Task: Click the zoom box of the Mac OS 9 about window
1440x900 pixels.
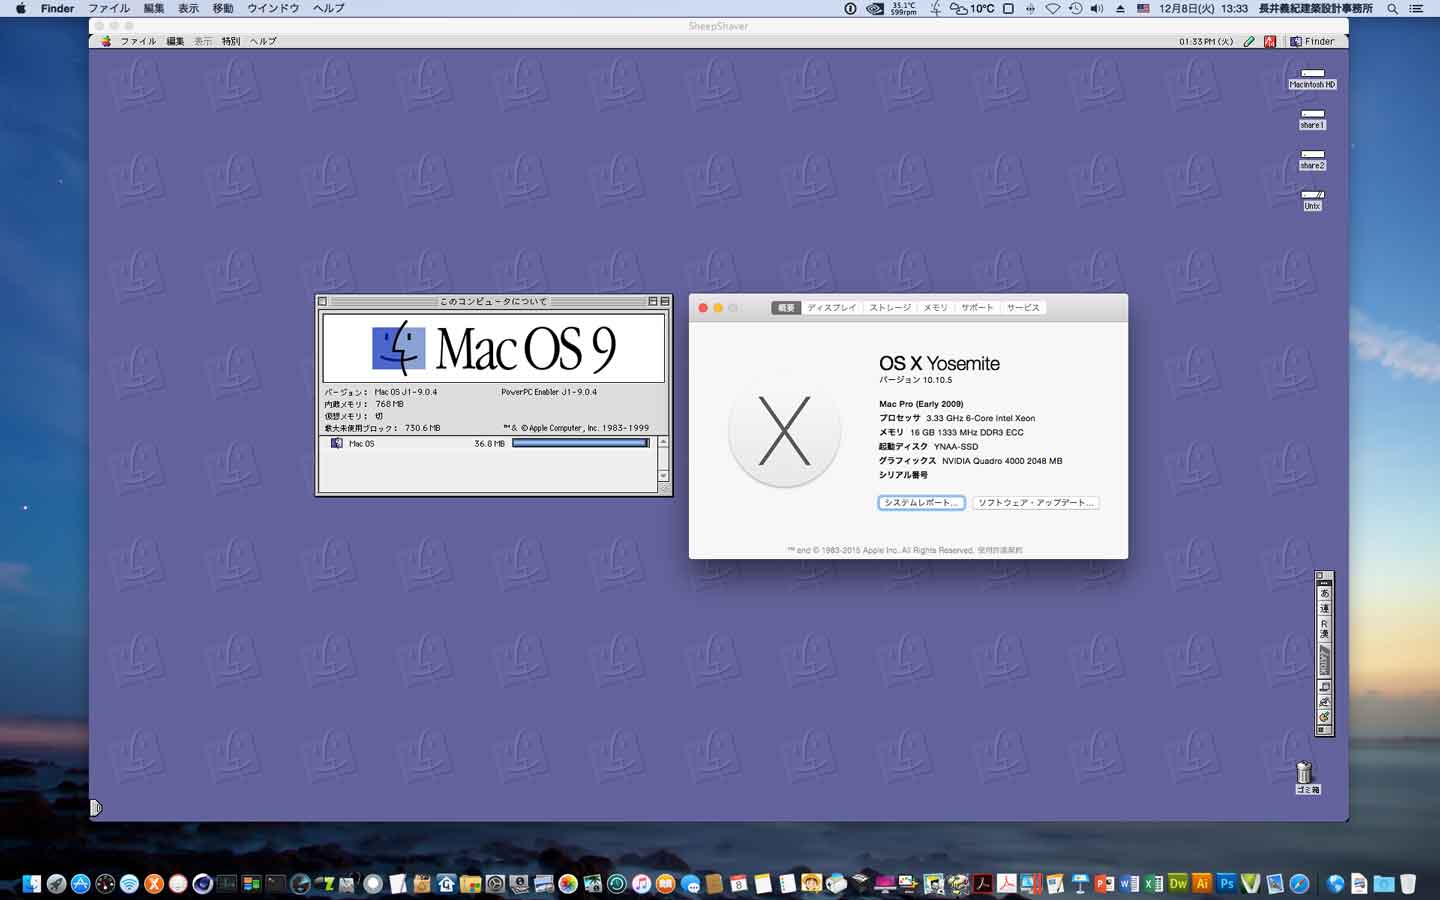Action: click(653, 301)
